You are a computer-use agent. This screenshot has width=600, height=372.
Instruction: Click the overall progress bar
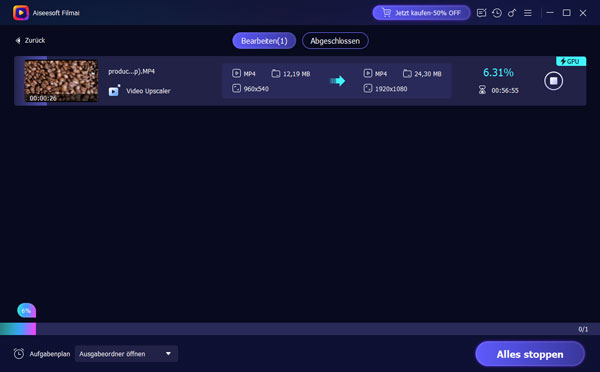tap(300, 329)
